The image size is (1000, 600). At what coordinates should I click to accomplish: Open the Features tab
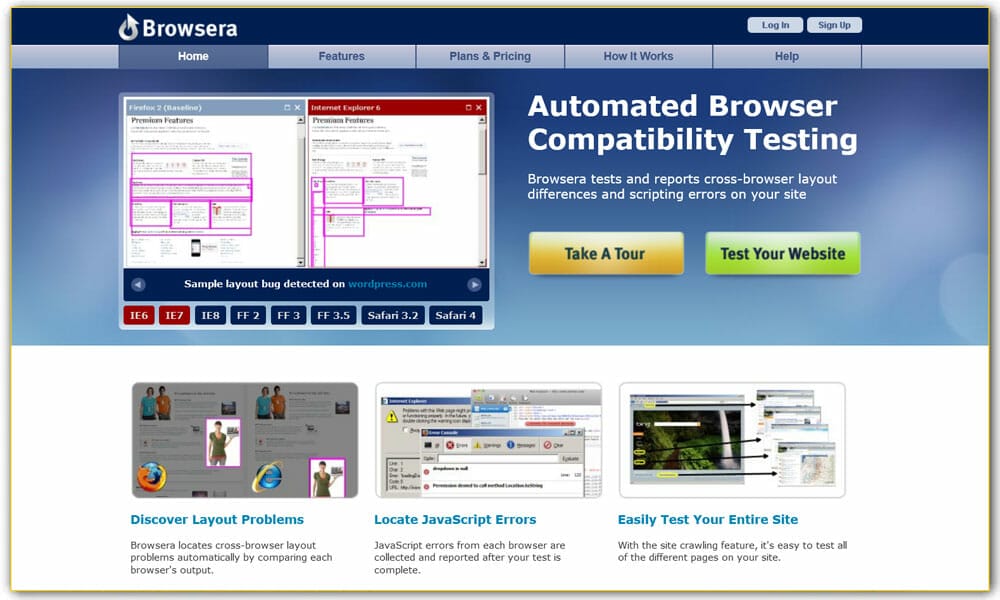pos(341,57)
